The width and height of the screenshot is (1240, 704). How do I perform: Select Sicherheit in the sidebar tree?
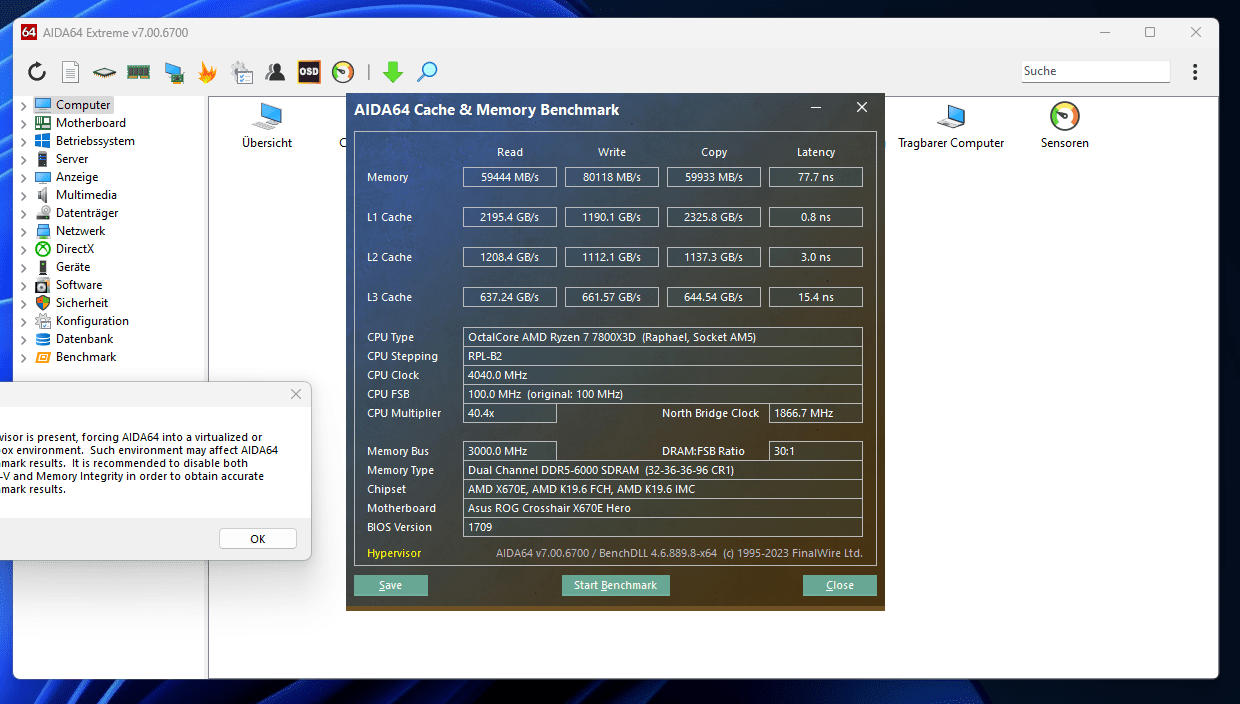click(x=82, y=303)
